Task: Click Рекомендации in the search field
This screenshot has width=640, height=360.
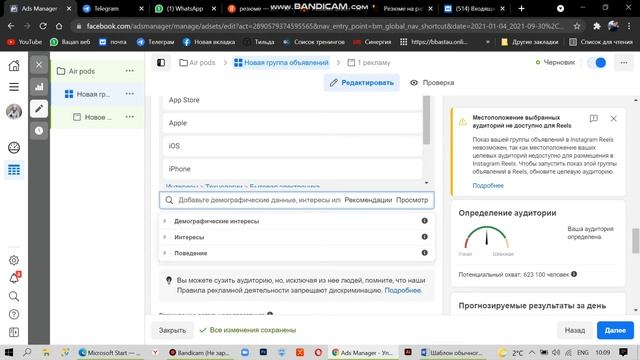Action: 368,200
